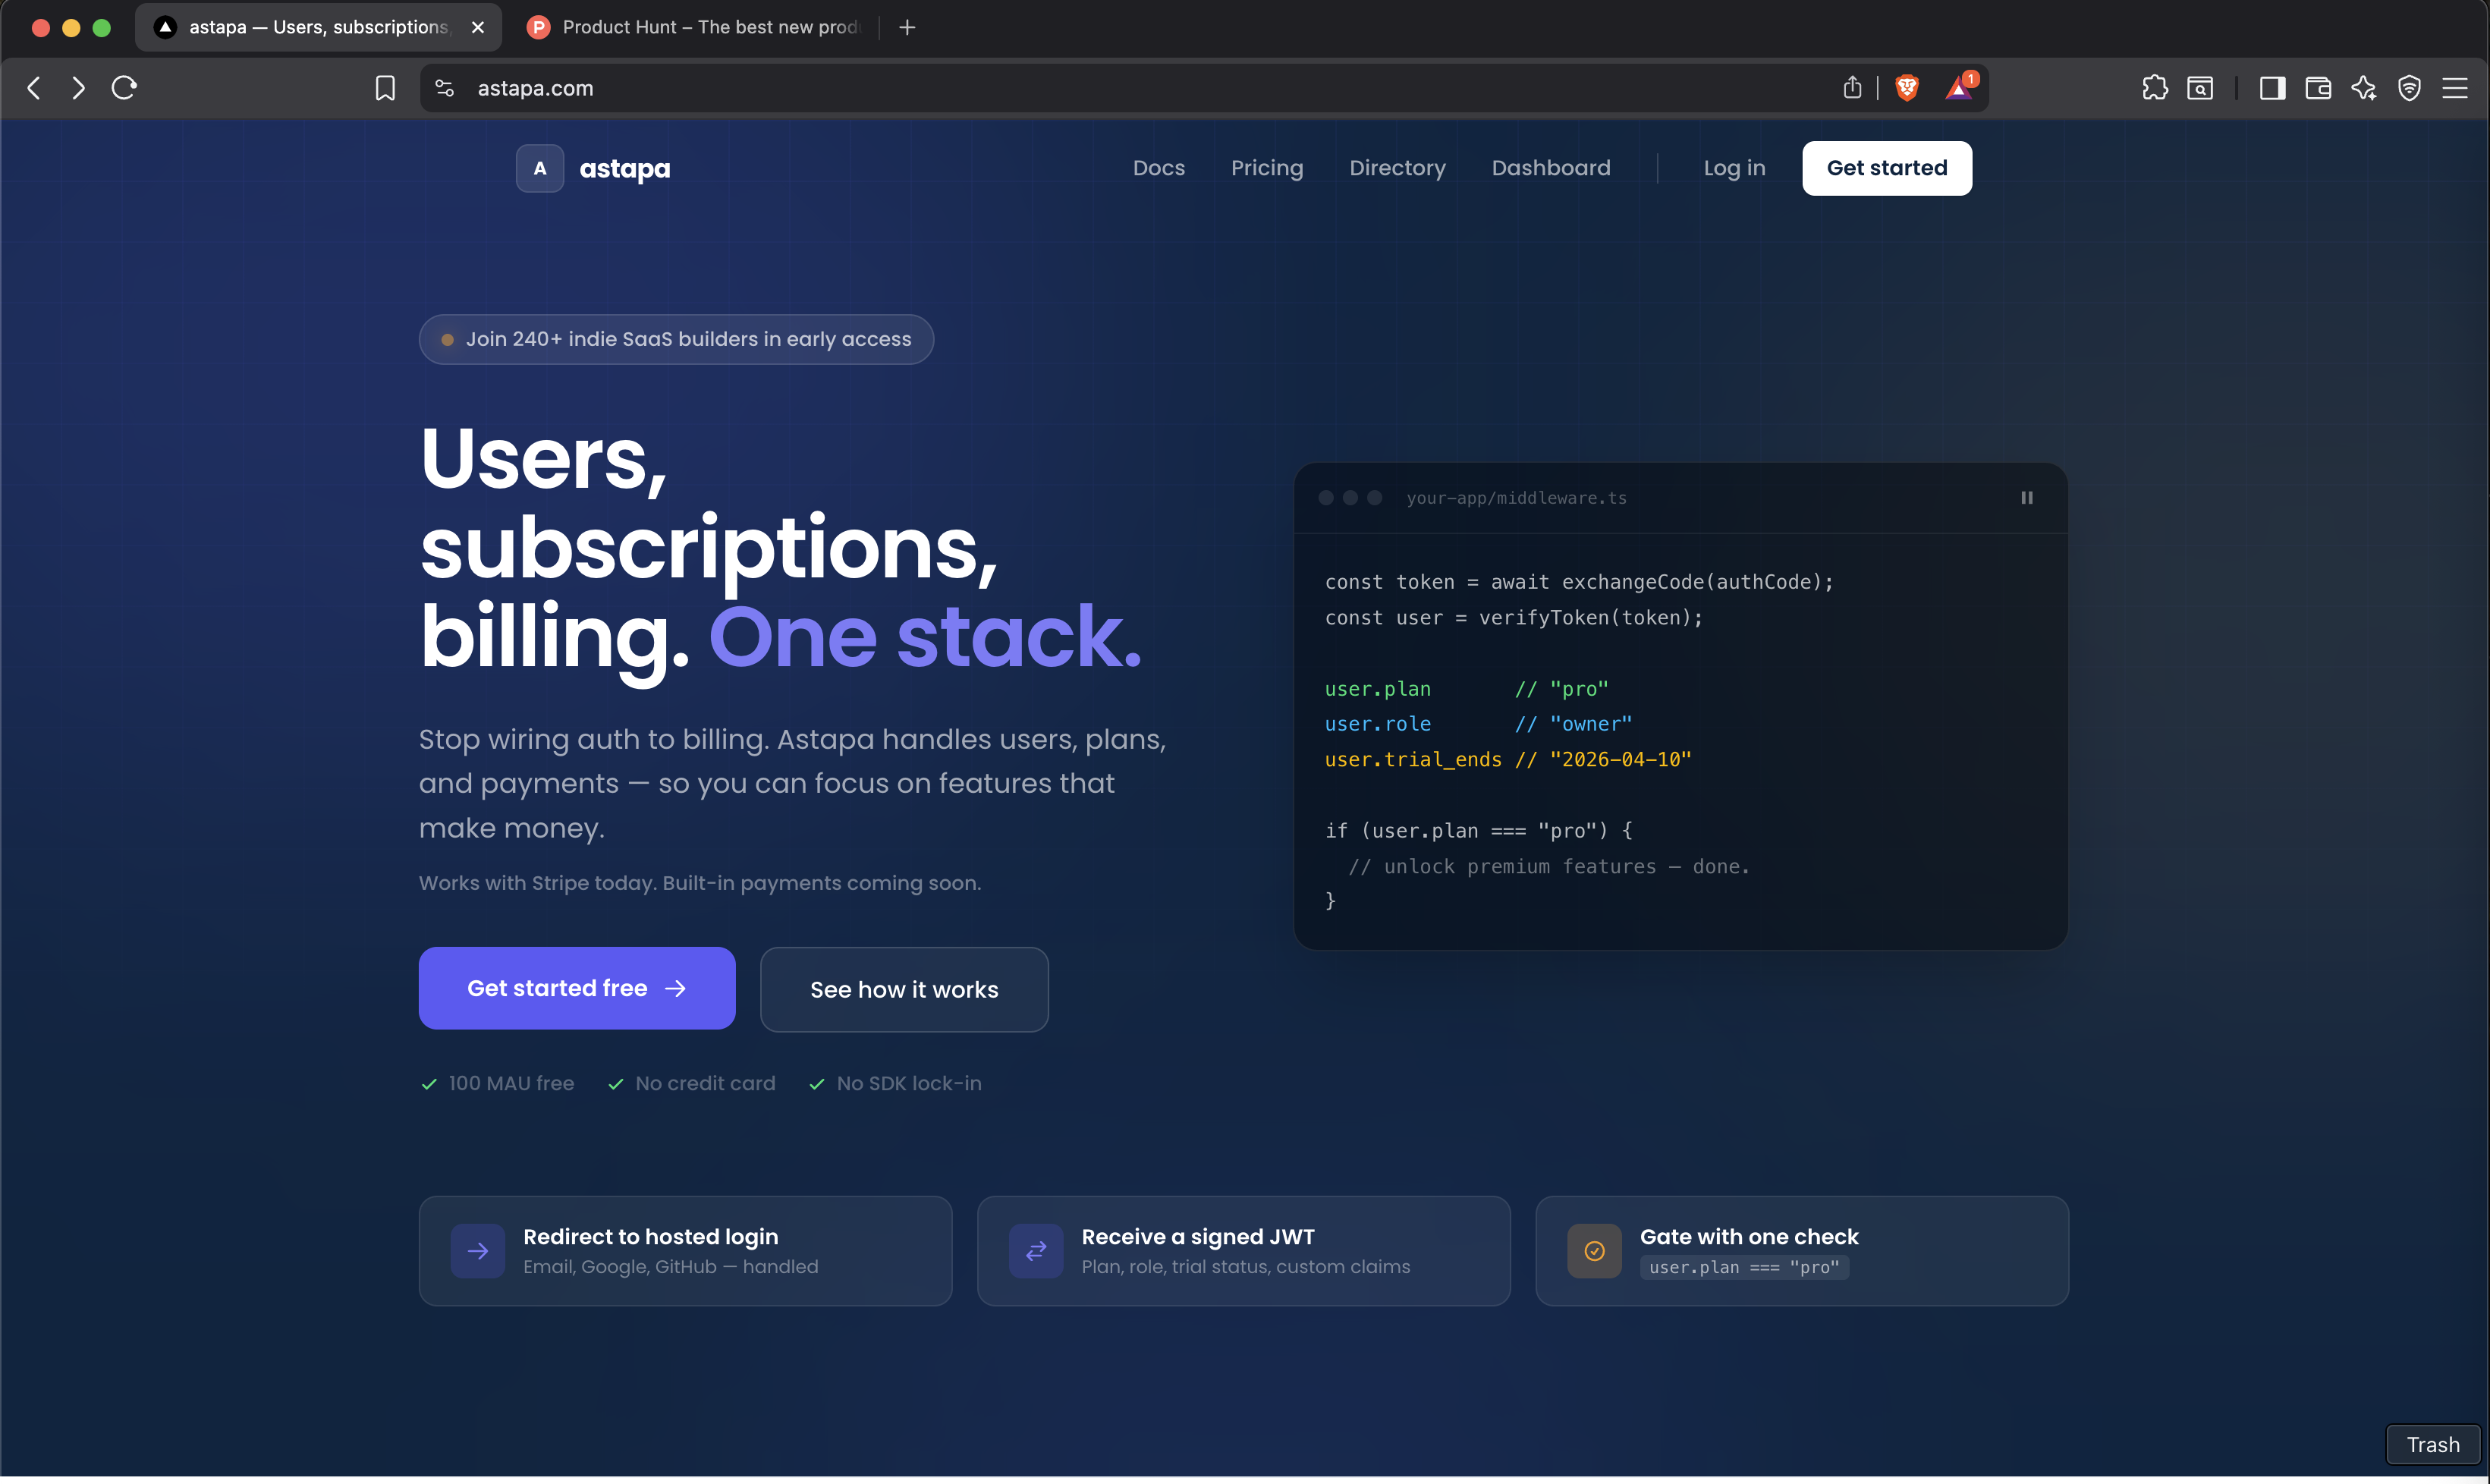Screen dimensions: 2490x1484
Task: Open the Brave Extensions puzzle icon
Action: pyautogui.click(x=2155, y=88)
